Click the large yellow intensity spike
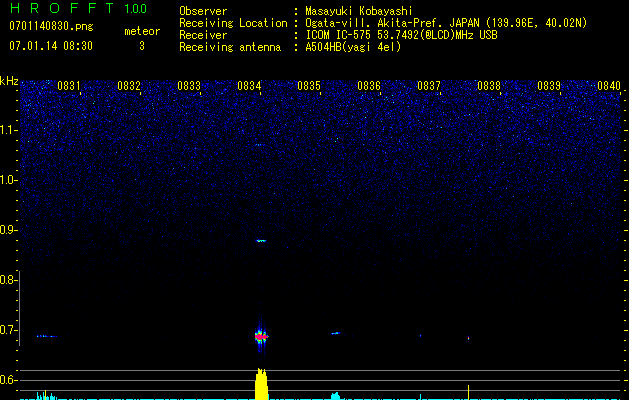Image resolution: width=629 pixels, height=400 pixels. pyautogui.click(x=262, y=385)
